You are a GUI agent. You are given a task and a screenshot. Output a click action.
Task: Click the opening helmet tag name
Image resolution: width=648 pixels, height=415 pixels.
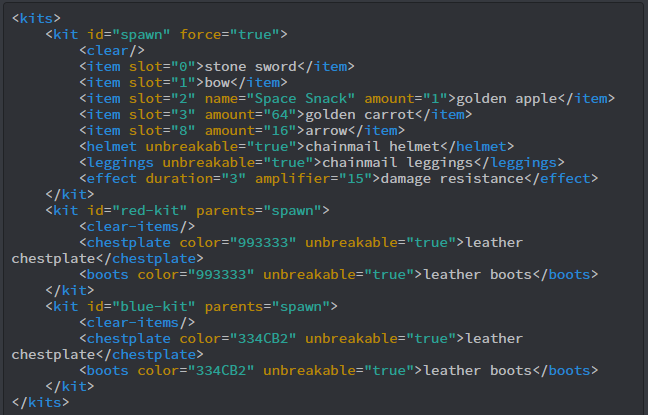pyautogui.click(x=112, y=146)
